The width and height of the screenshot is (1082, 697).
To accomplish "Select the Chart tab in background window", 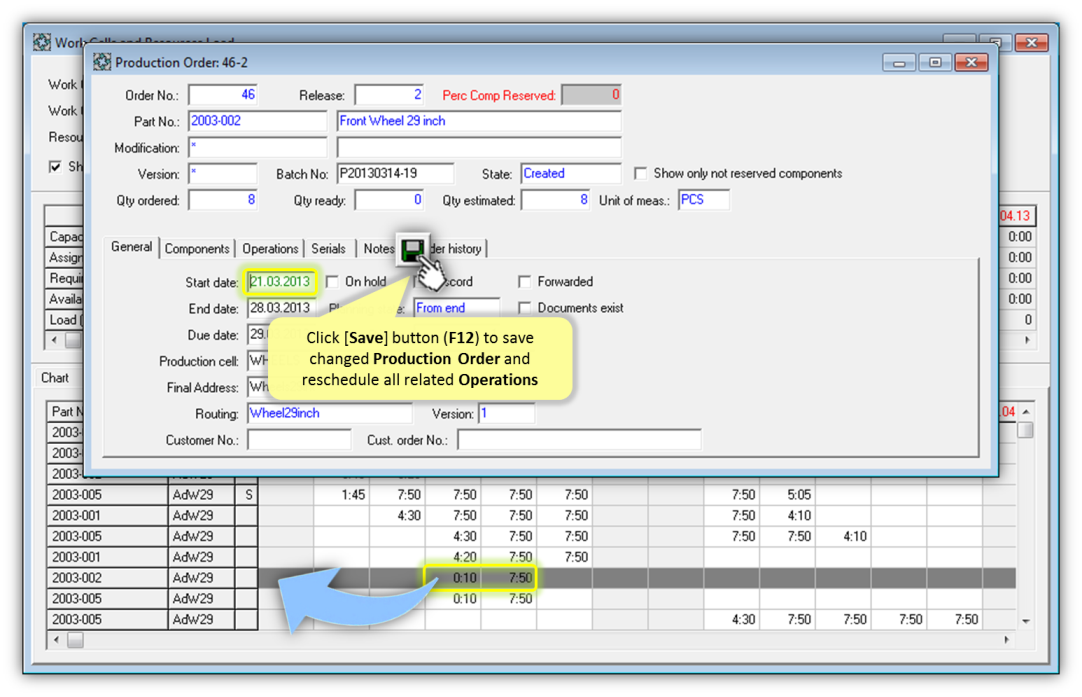I will [x=55, y=377].
